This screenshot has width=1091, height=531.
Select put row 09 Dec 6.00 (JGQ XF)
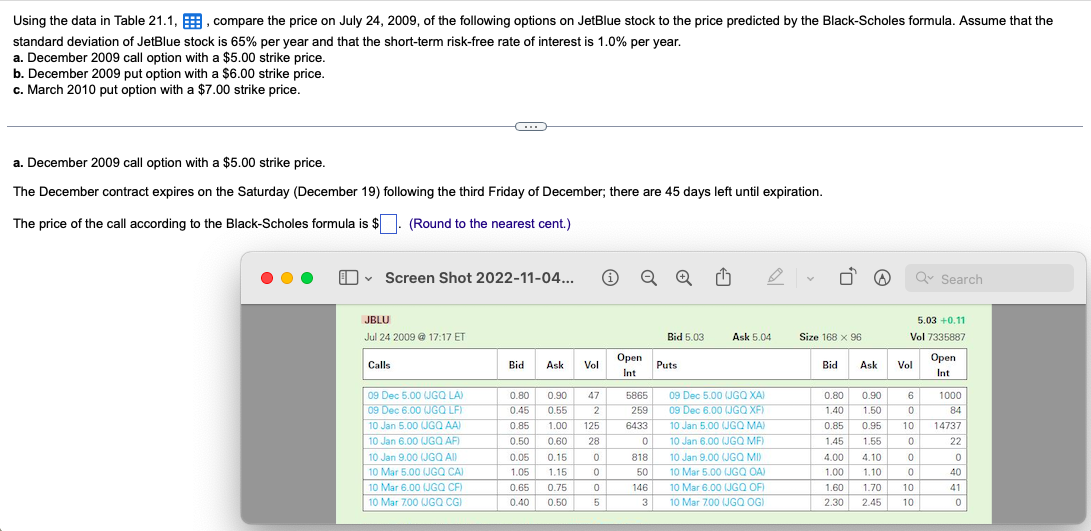pos(717,409)
